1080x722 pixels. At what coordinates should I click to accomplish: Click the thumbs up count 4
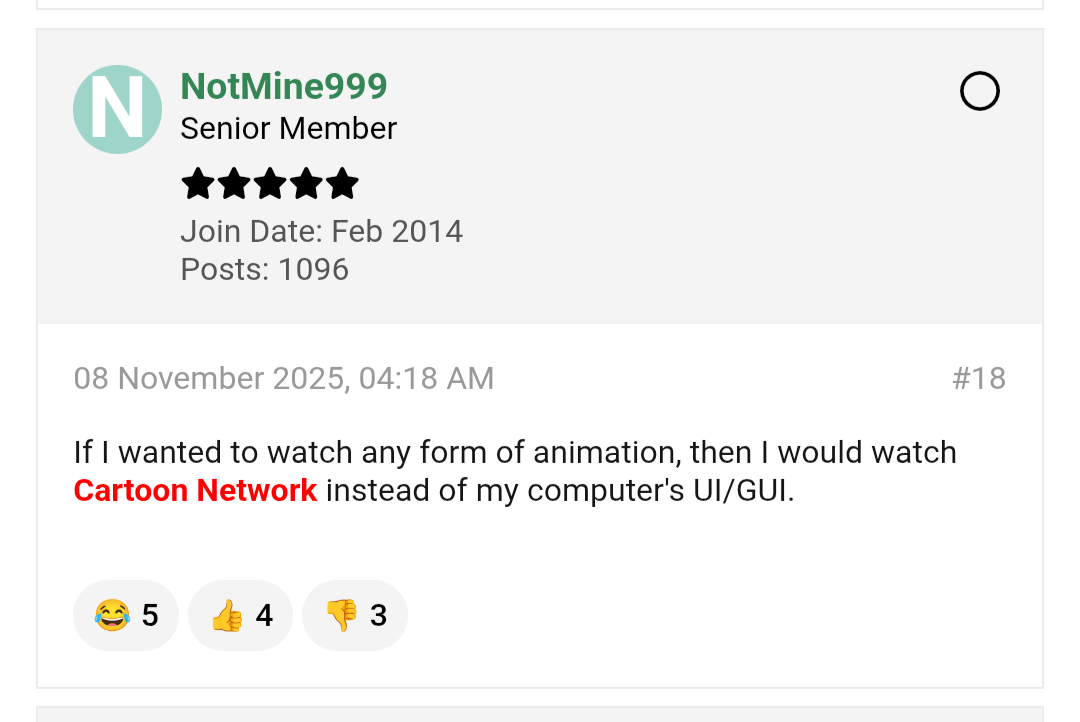264,615
